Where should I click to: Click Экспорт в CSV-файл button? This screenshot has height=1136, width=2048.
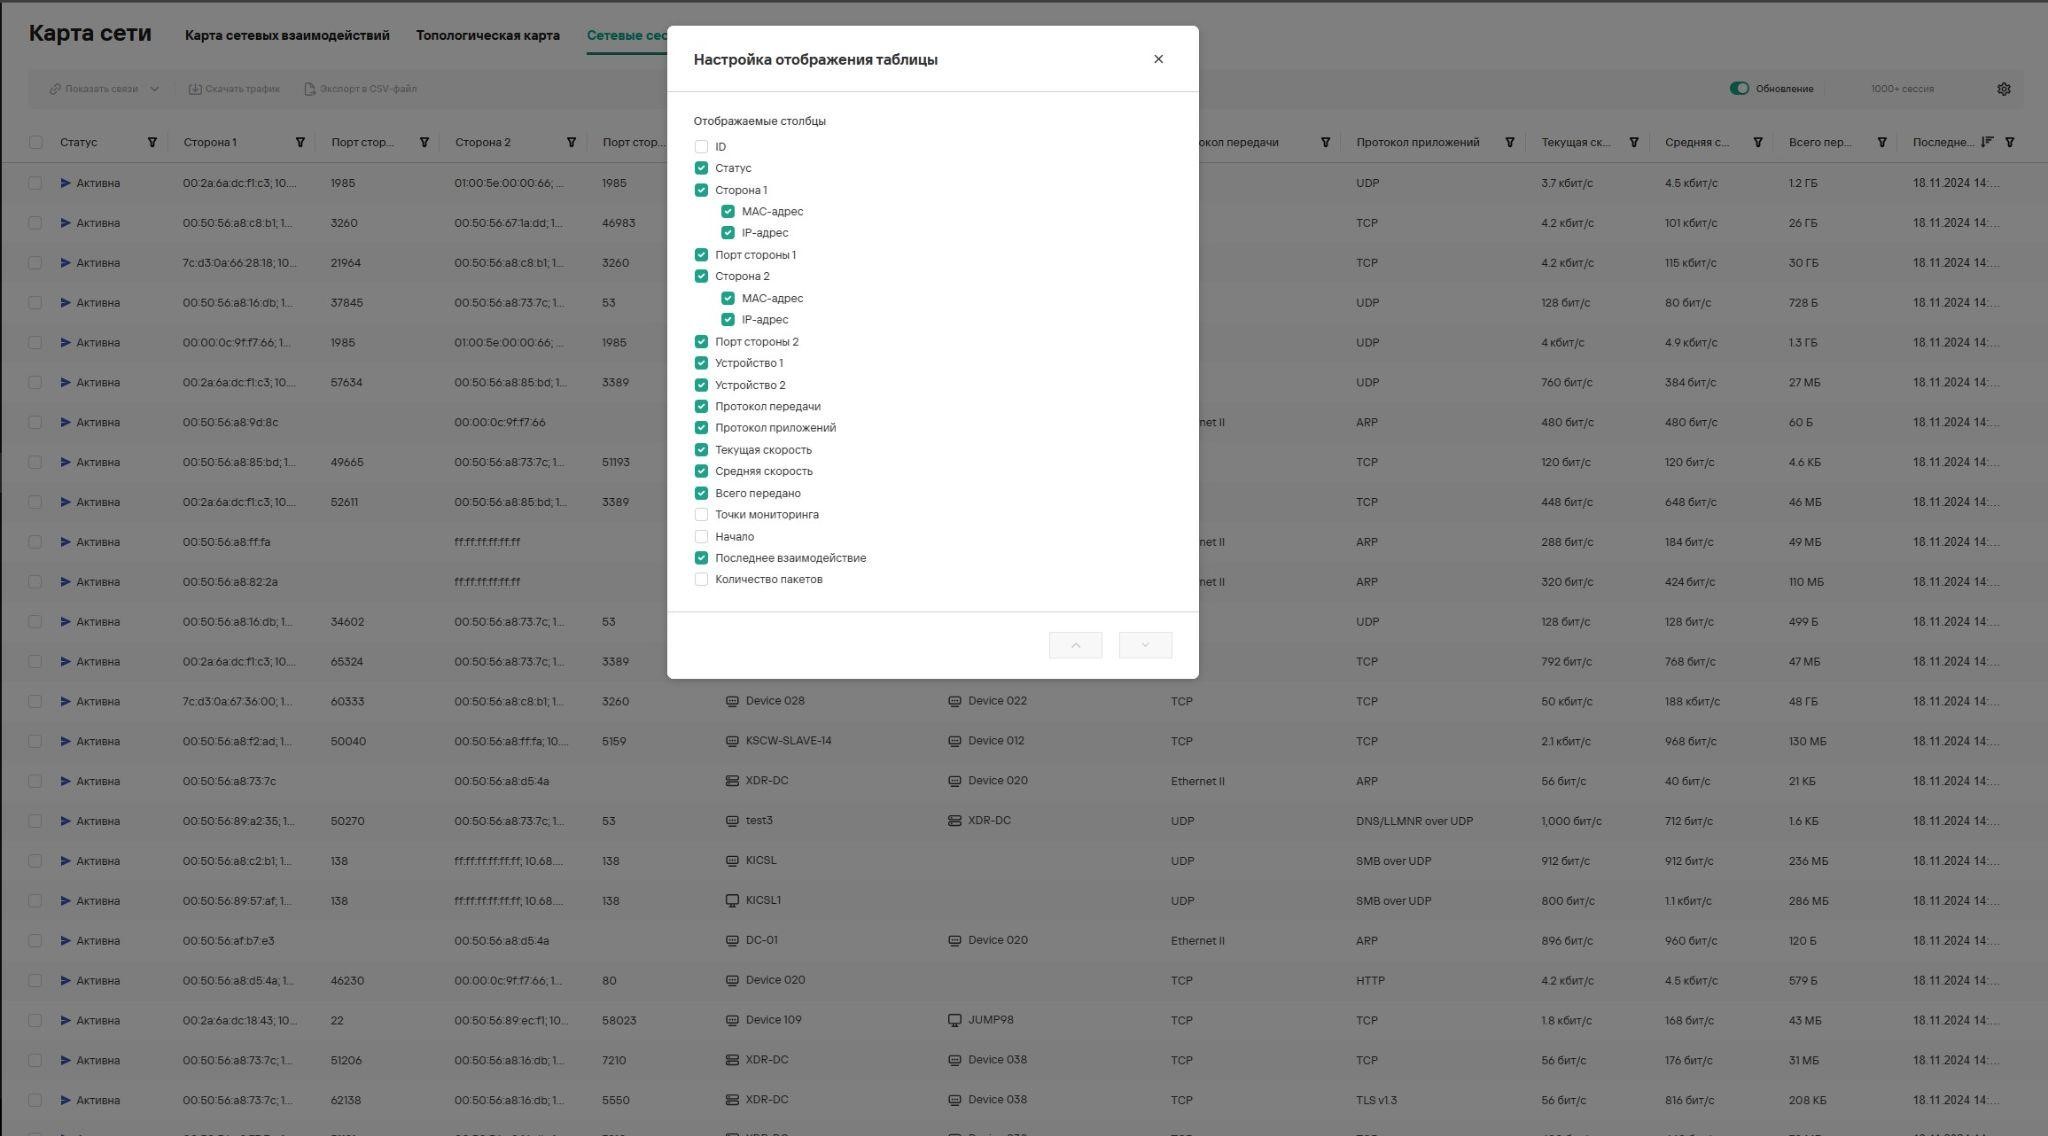[360, 89]
